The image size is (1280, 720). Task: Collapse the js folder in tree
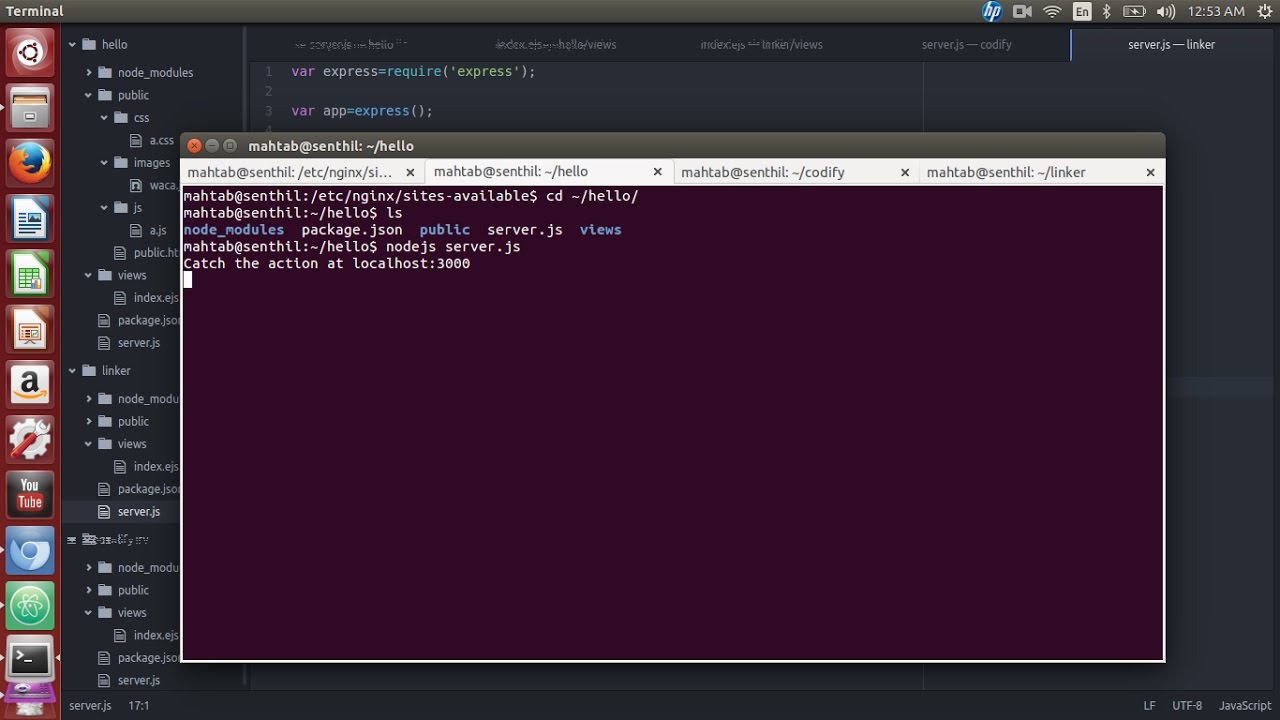pyautogui.click(x=104, y=208)
